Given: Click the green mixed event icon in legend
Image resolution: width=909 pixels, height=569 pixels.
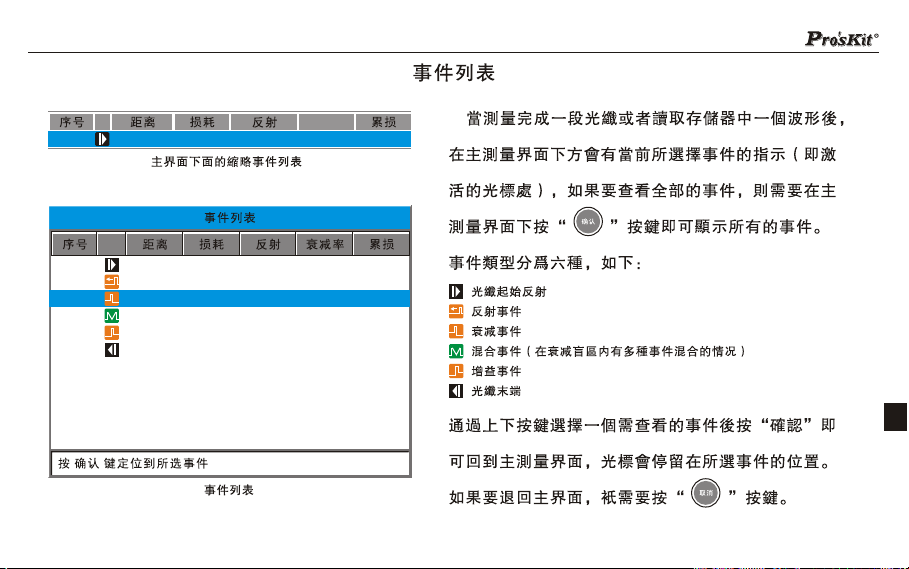Looking at the screenshot, I should click(456, 351).
